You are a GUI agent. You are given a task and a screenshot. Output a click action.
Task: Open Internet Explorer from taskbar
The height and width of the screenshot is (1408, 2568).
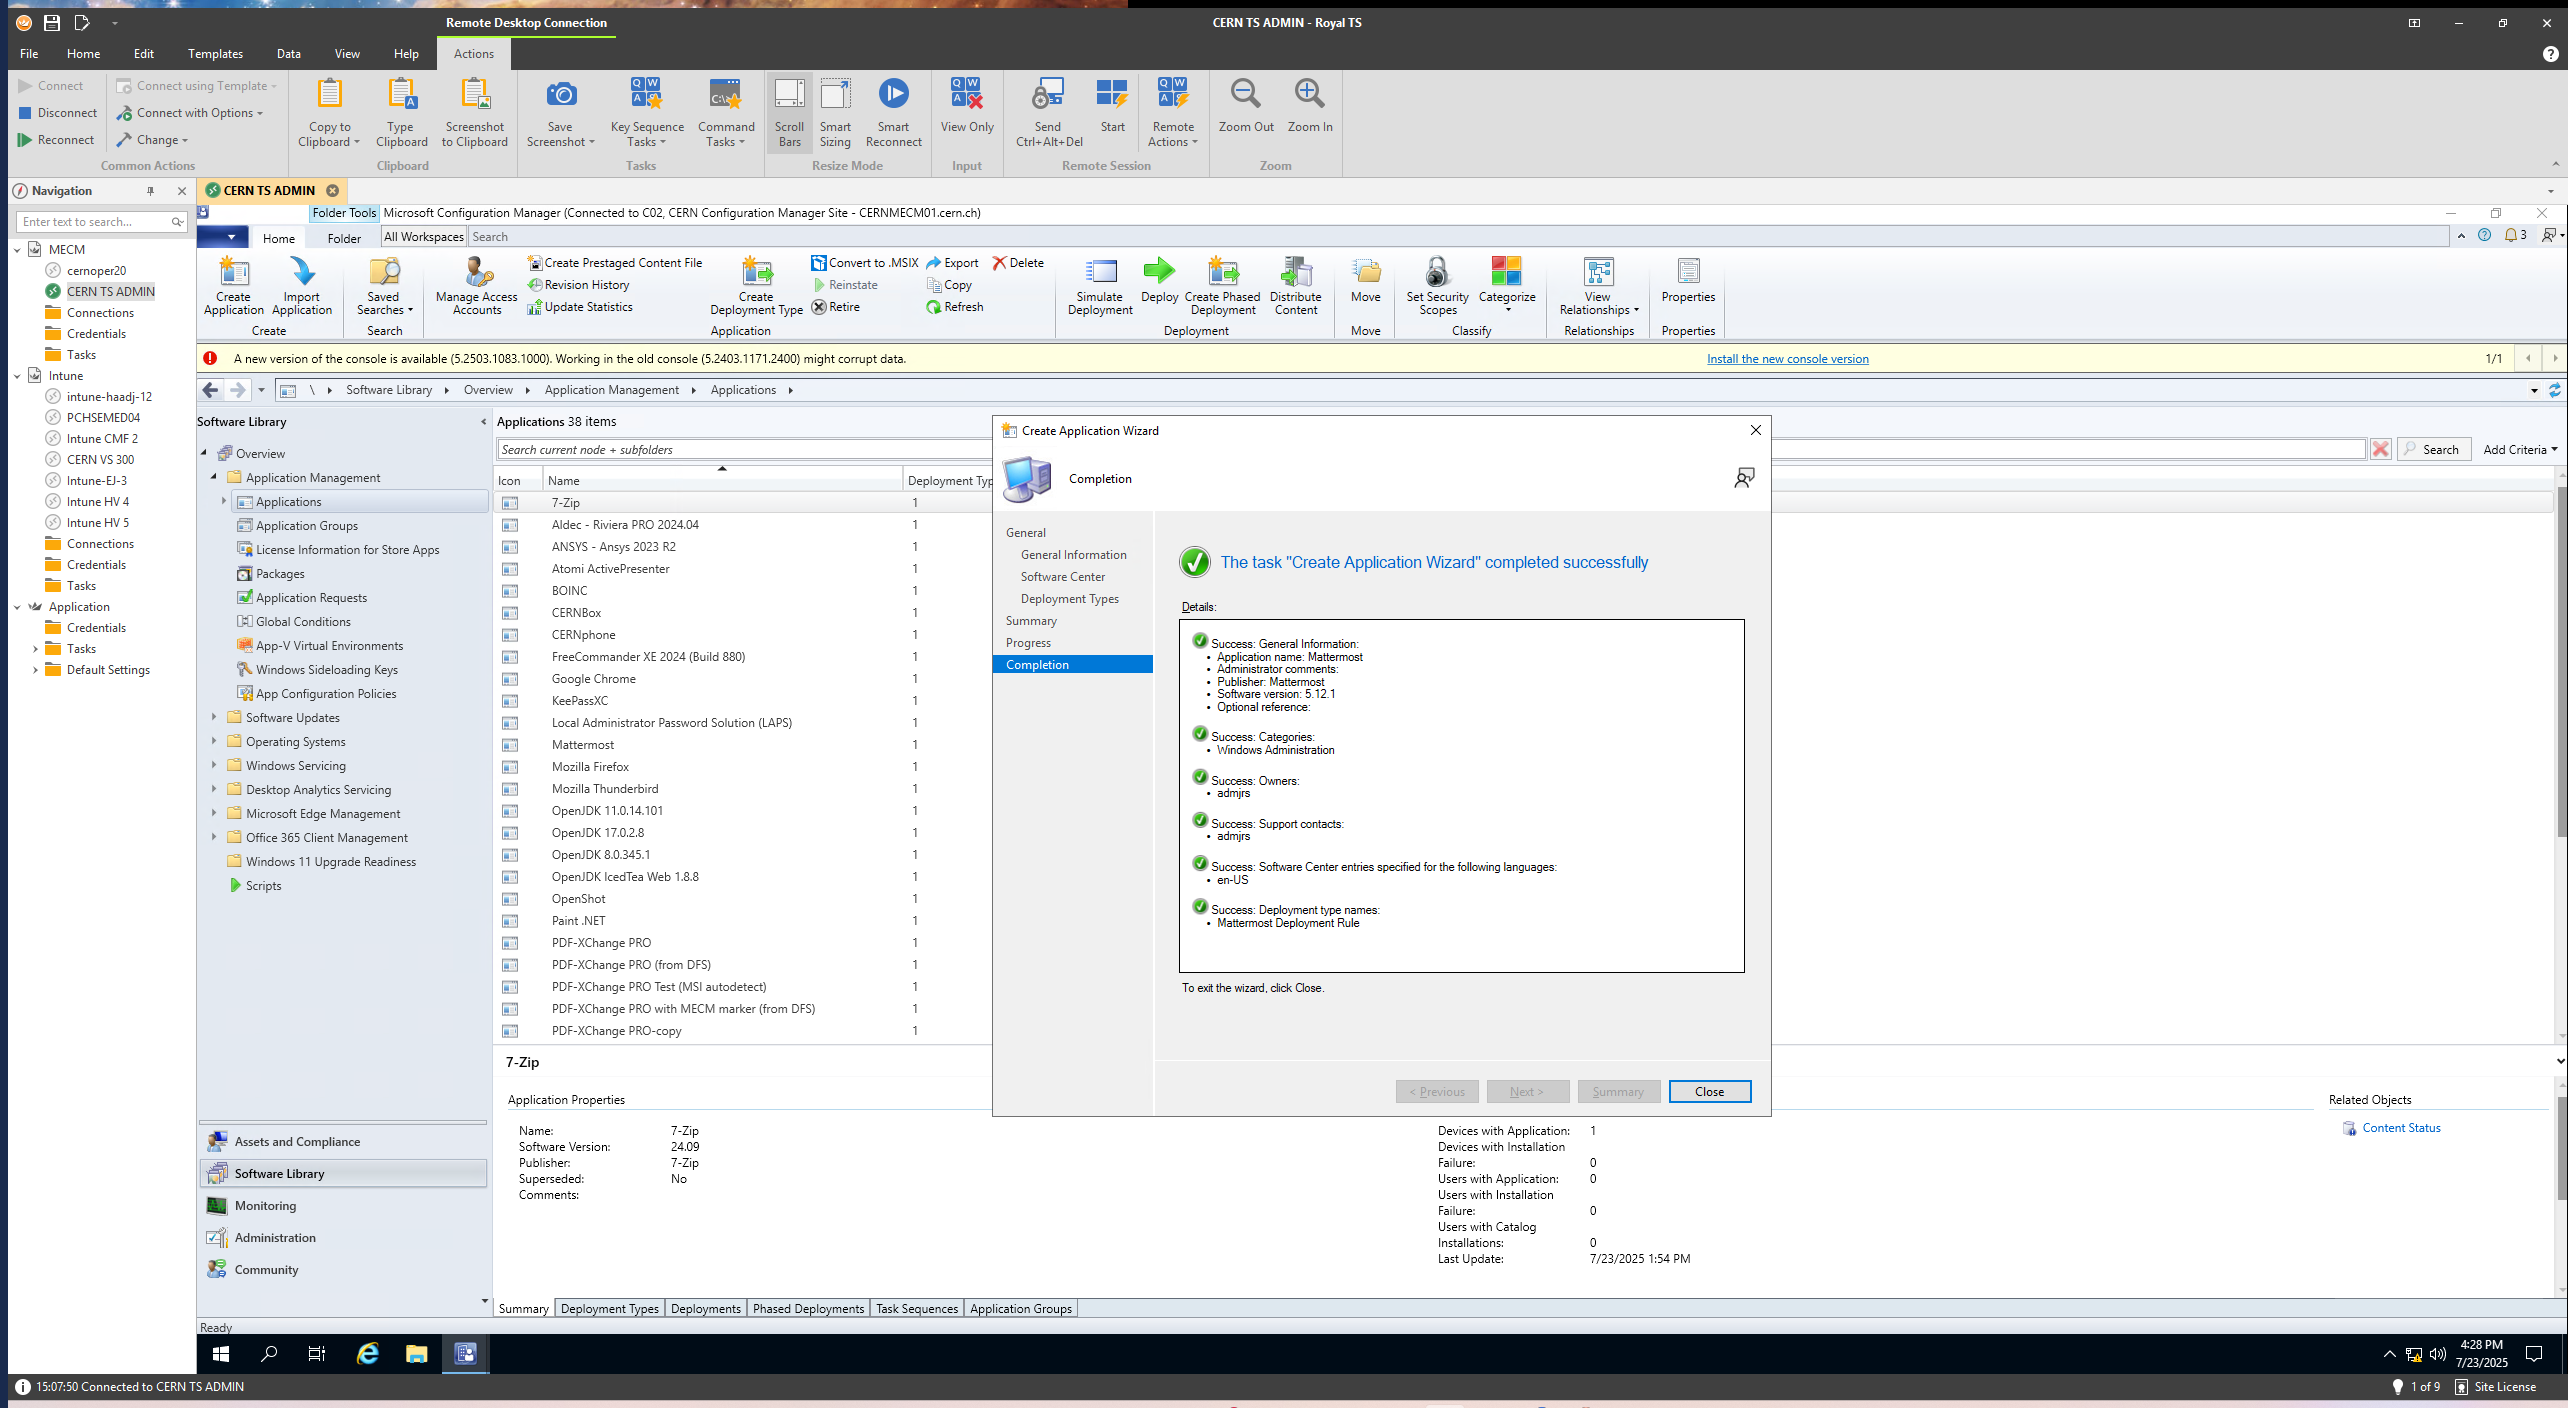pos(368,1354)
